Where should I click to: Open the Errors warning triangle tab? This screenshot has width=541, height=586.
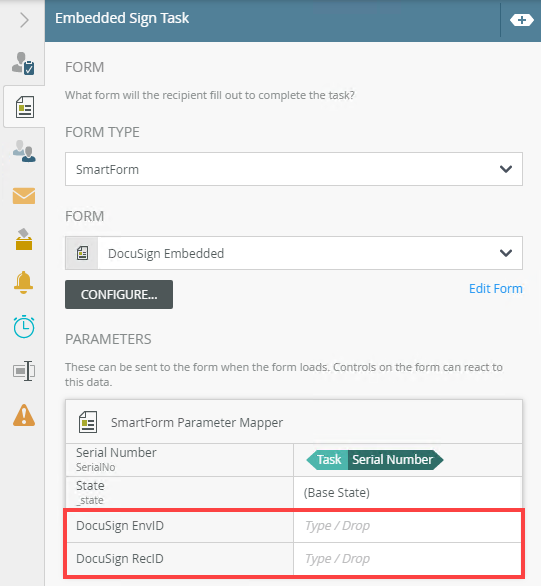pyautogui.click(x=24, y=415)
